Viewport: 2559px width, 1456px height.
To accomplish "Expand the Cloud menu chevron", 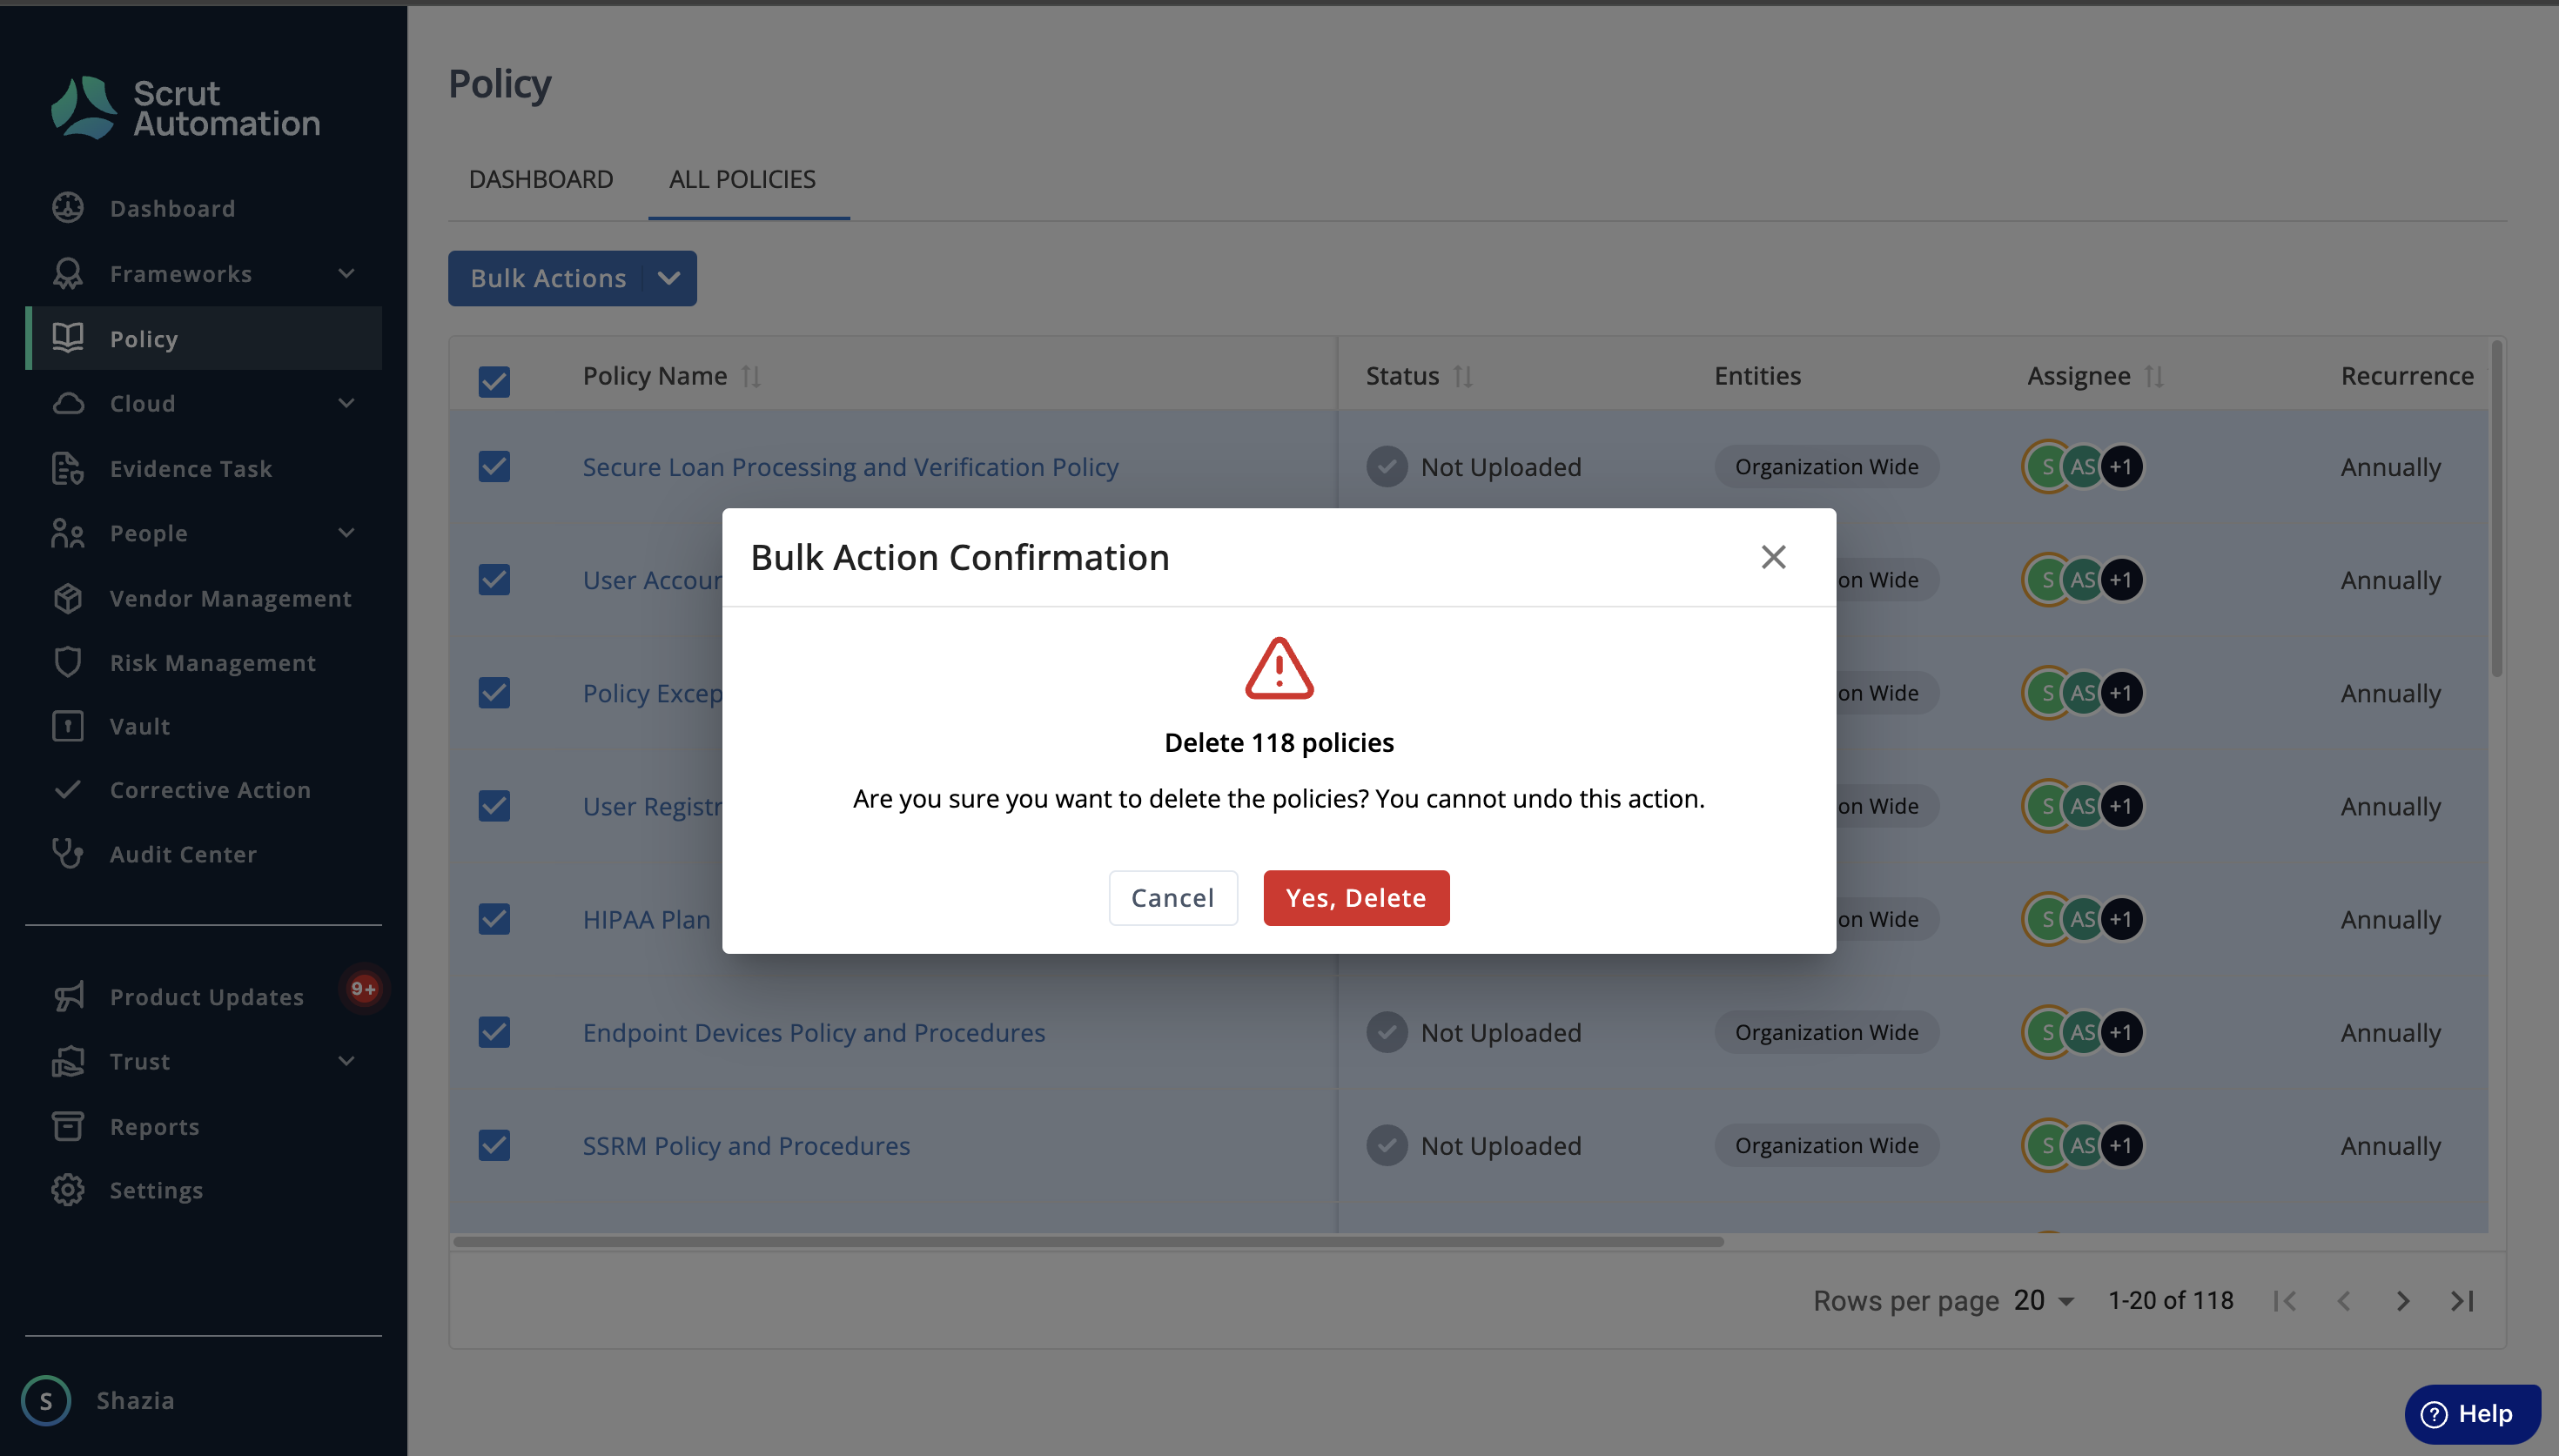I will 347,403.
